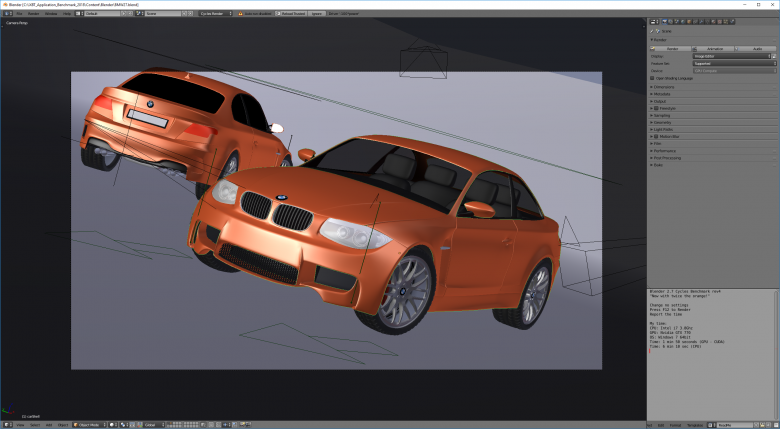Click the Blender info editor type icon
The image size is (780, 429).
pos(7,14)
